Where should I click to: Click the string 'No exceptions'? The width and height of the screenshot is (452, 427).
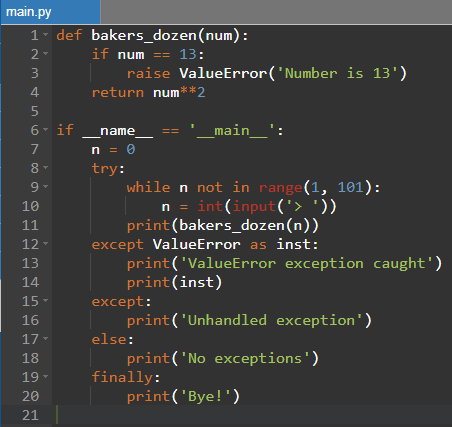pos(245,359)
